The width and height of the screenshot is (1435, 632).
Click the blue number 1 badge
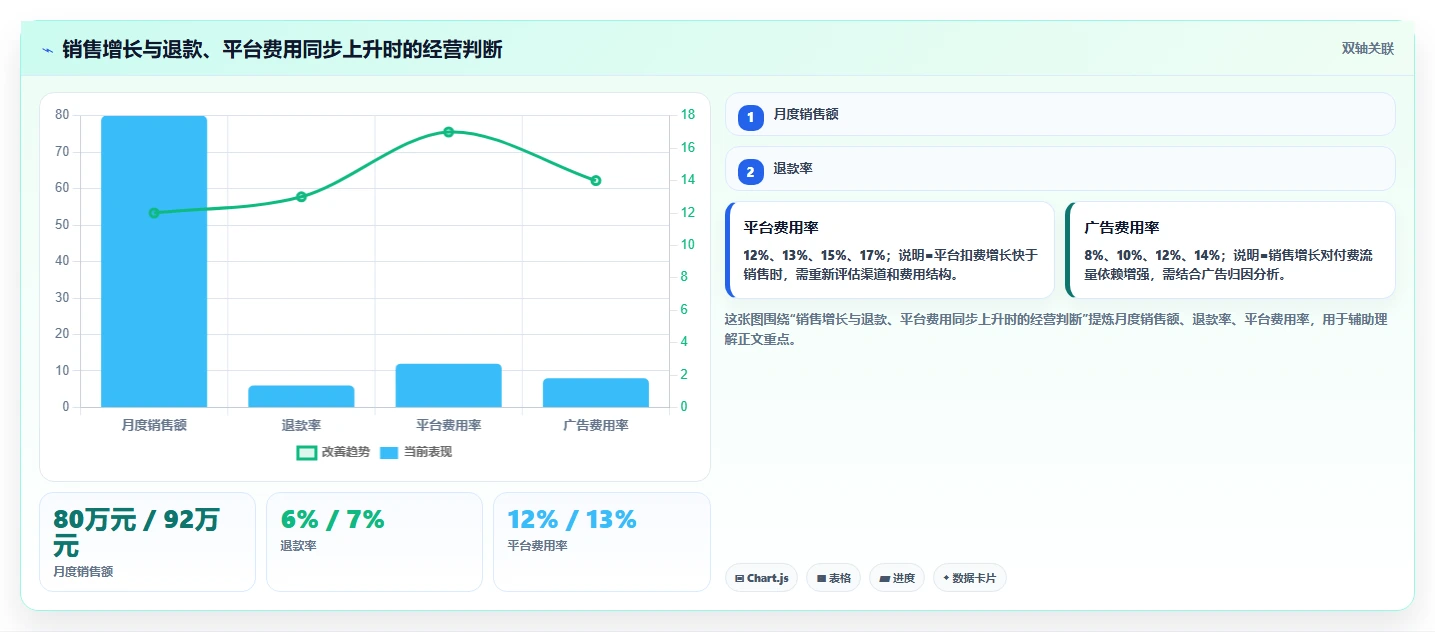point(751,117)
